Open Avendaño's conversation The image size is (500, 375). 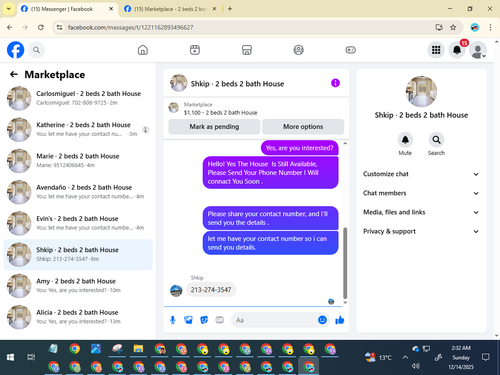(78, 192)
